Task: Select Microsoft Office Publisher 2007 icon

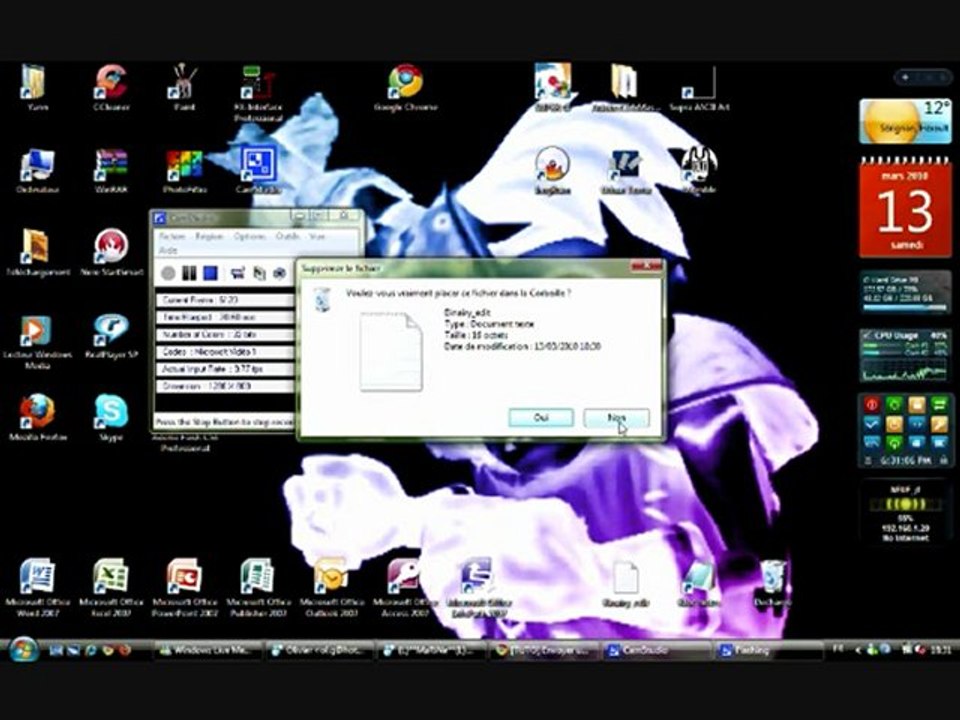Action: 258,587
